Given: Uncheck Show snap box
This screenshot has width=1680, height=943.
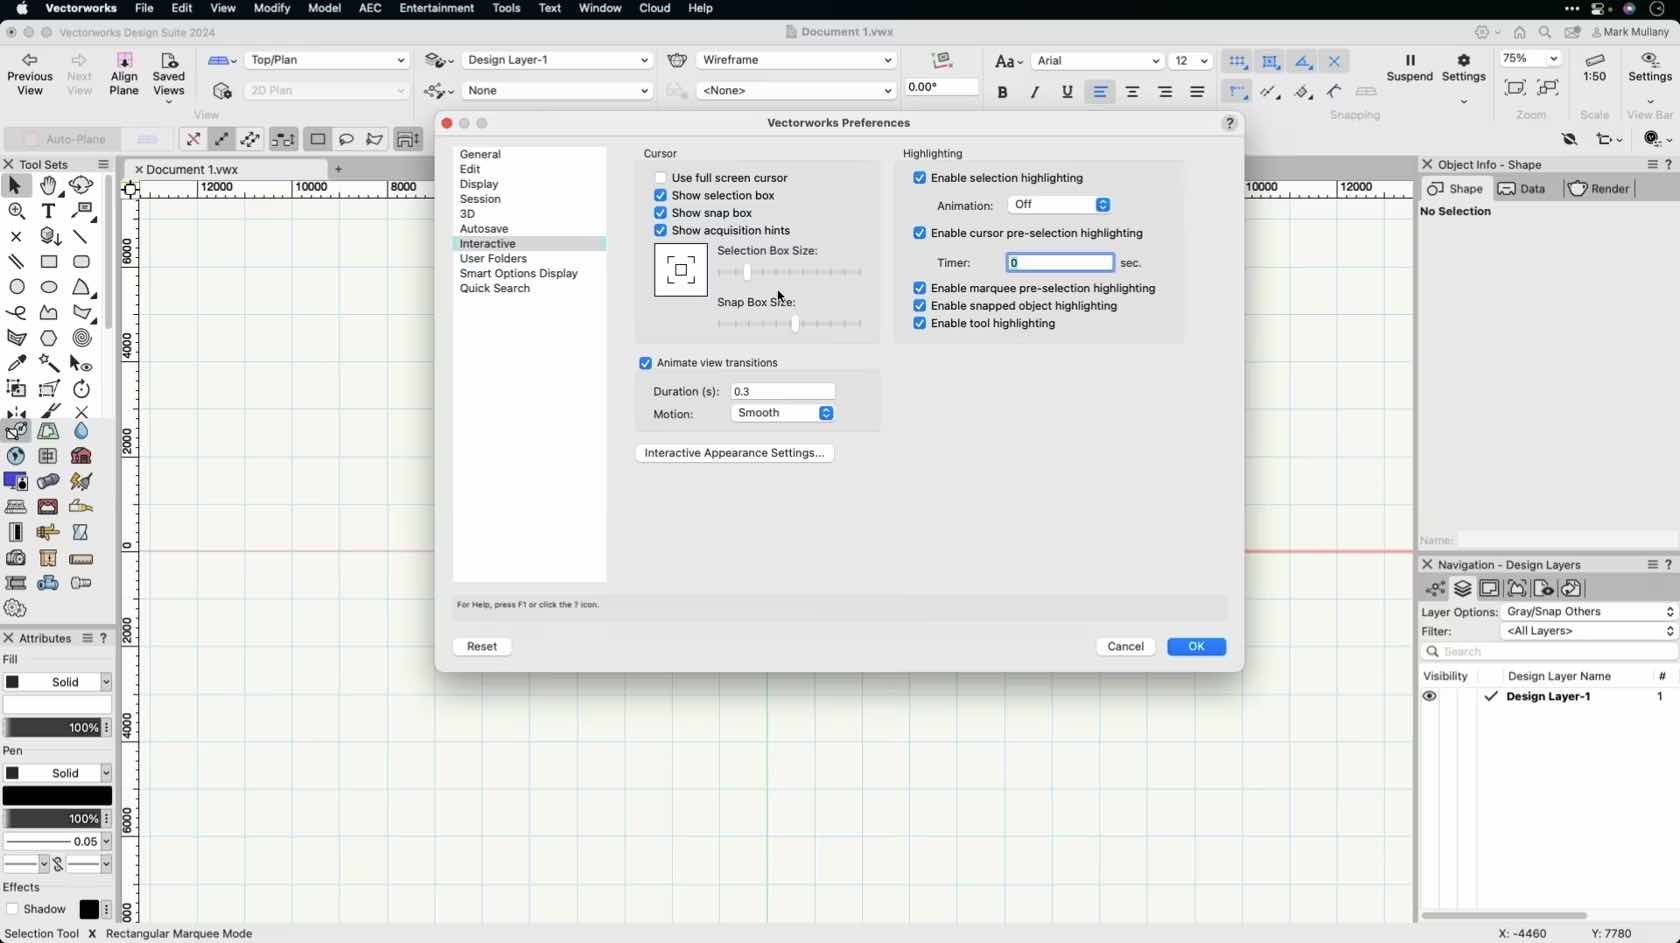Looking at the screenshot, I should tap(660, 213).
